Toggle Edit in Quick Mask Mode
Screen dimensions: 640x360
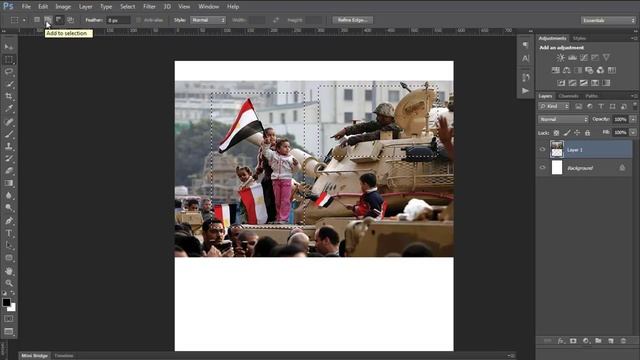point(9,319)
